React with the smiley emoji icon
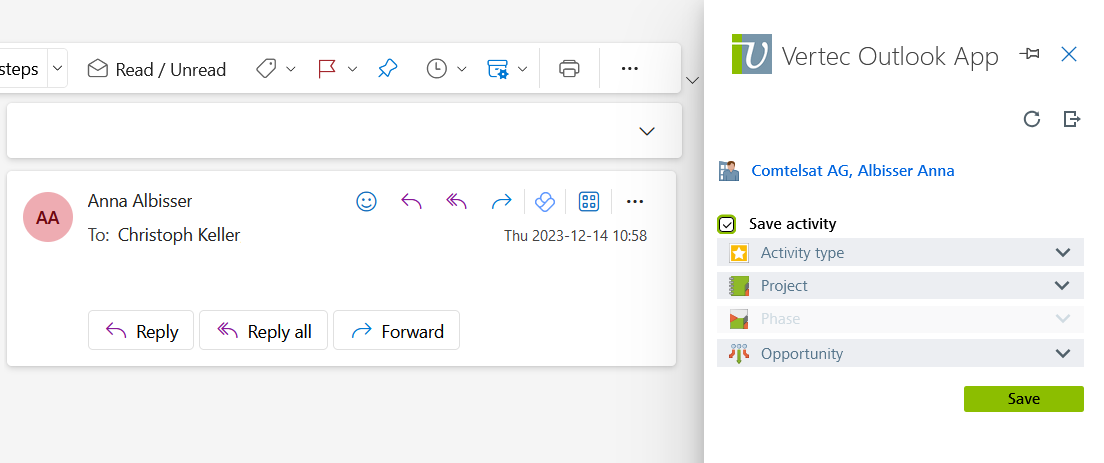Screen dimensions: 1104x463 (x=366, y=202)
